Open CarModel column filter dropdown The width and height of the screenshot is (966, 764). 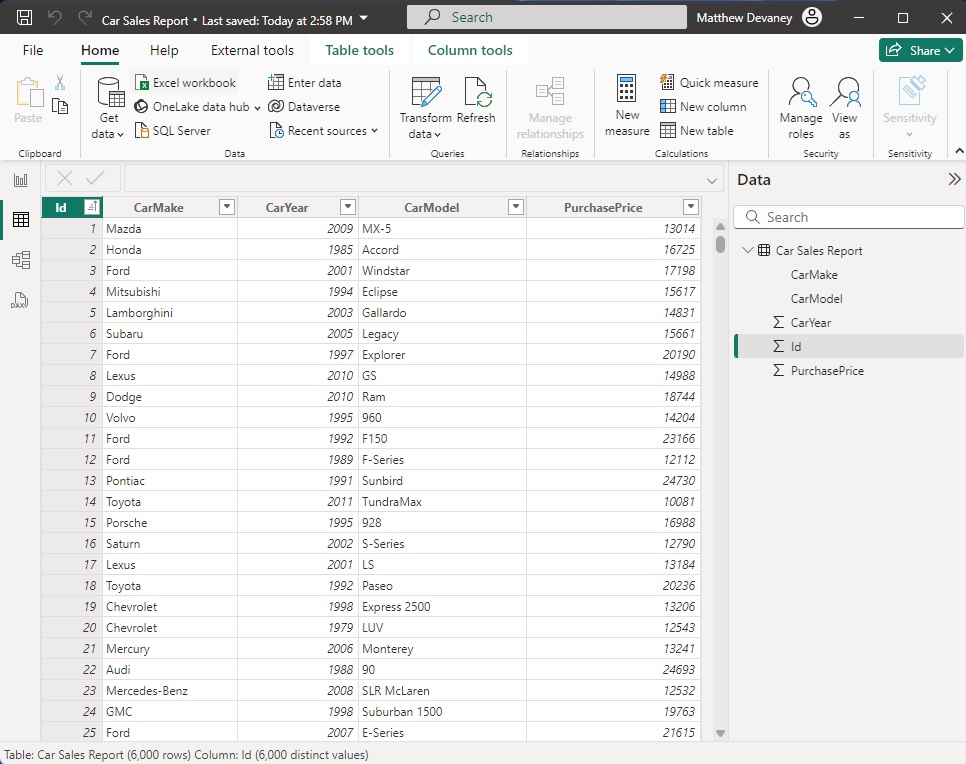516,207
